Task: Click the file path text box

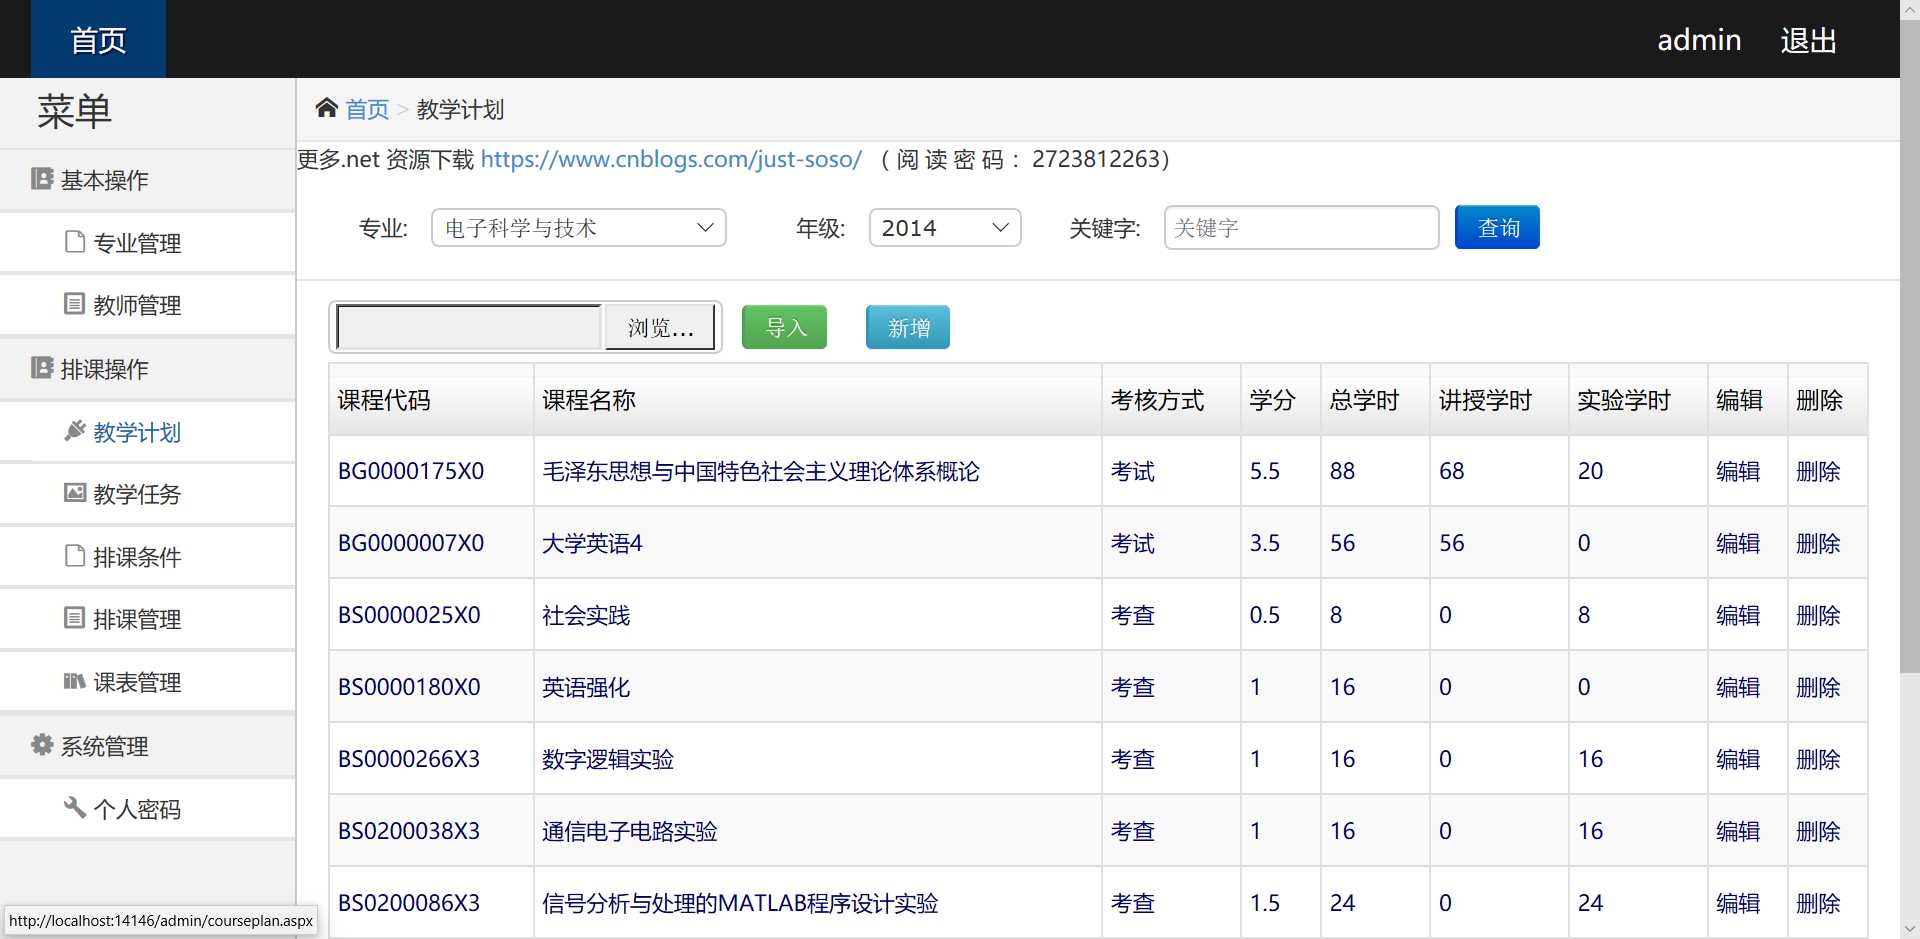Action: 469,328
